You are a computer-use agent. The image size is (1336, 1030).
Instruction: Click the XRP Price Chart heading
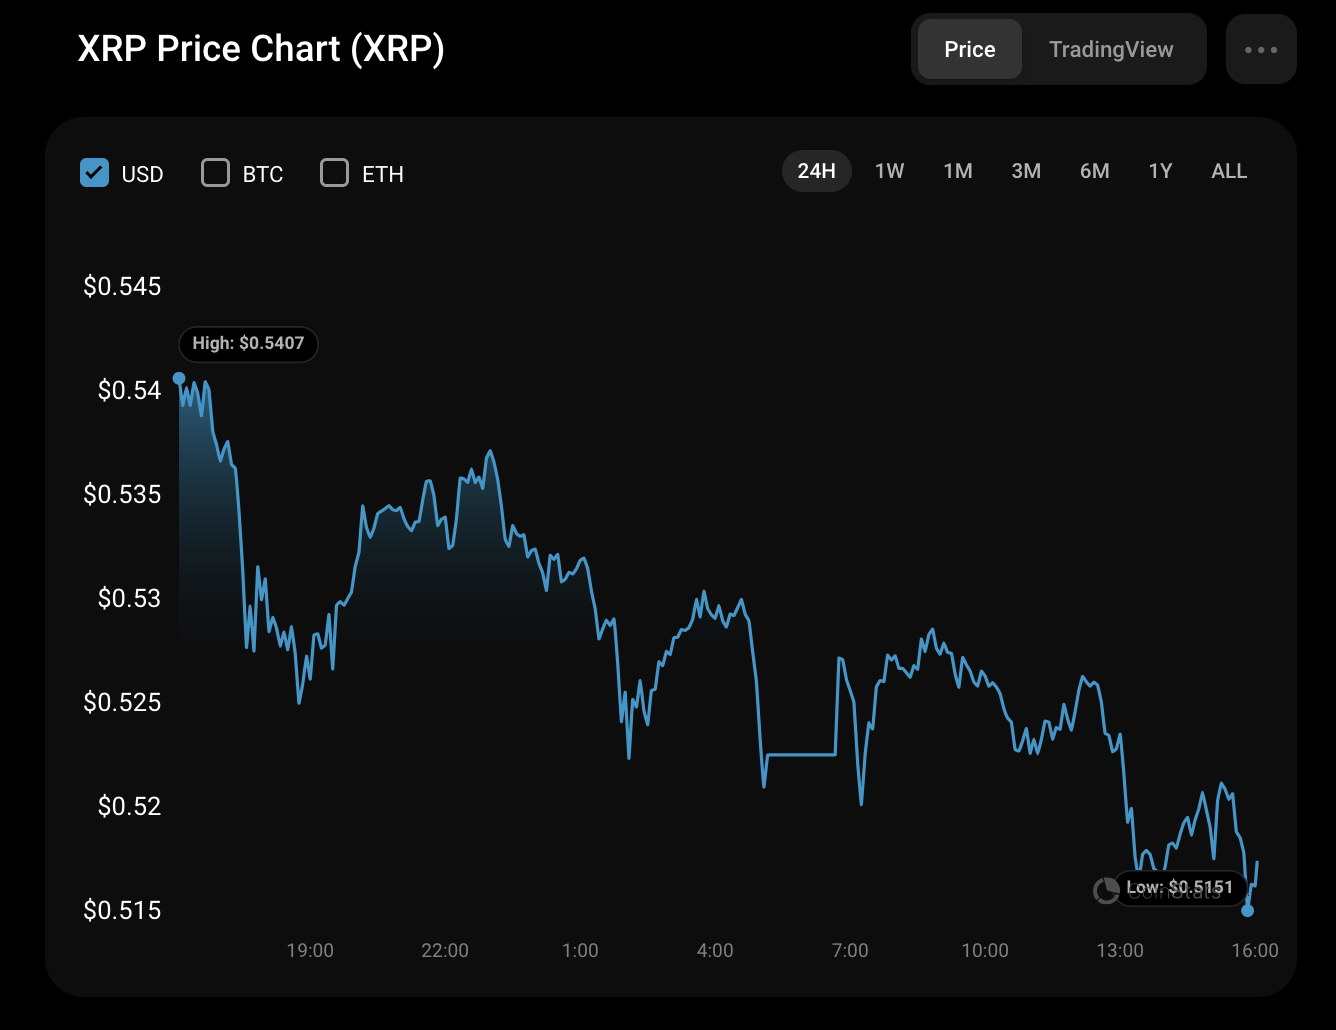pyautogui.click(x=261, y=49)
